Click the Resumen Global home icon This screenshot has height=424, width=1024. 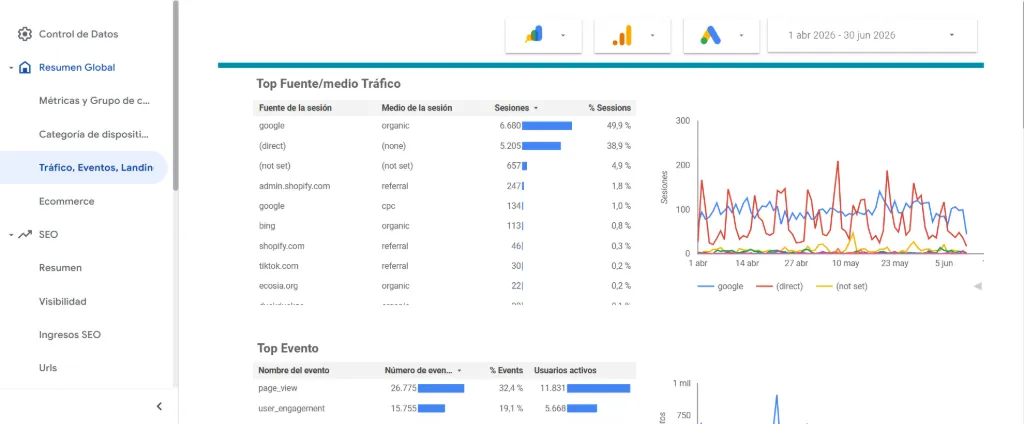click(x=25, y=67)
